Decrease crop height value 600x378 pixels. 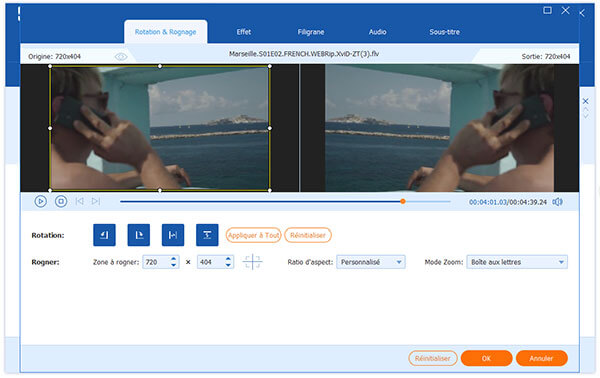click(228, 265)
